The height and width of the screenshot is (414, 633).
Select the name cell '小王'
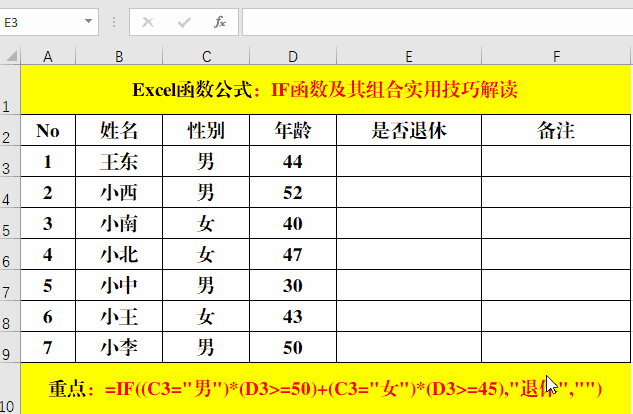point(119,316)
